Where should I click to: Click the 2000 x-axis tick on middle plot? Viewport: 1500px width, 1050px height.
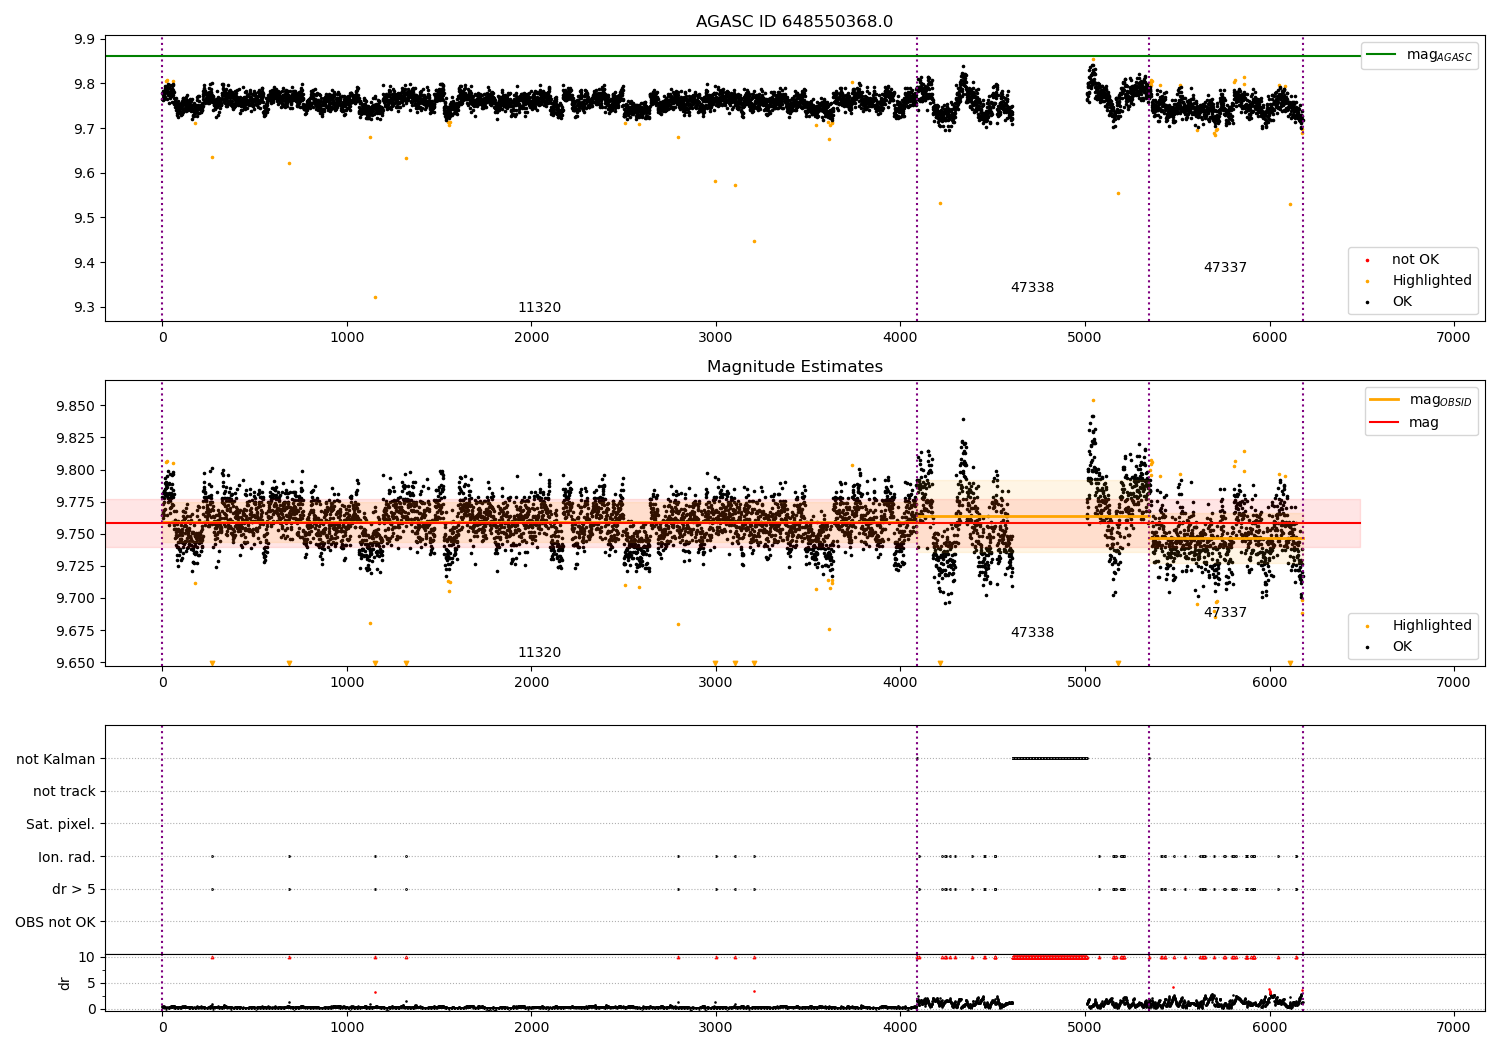coord(531,682)
